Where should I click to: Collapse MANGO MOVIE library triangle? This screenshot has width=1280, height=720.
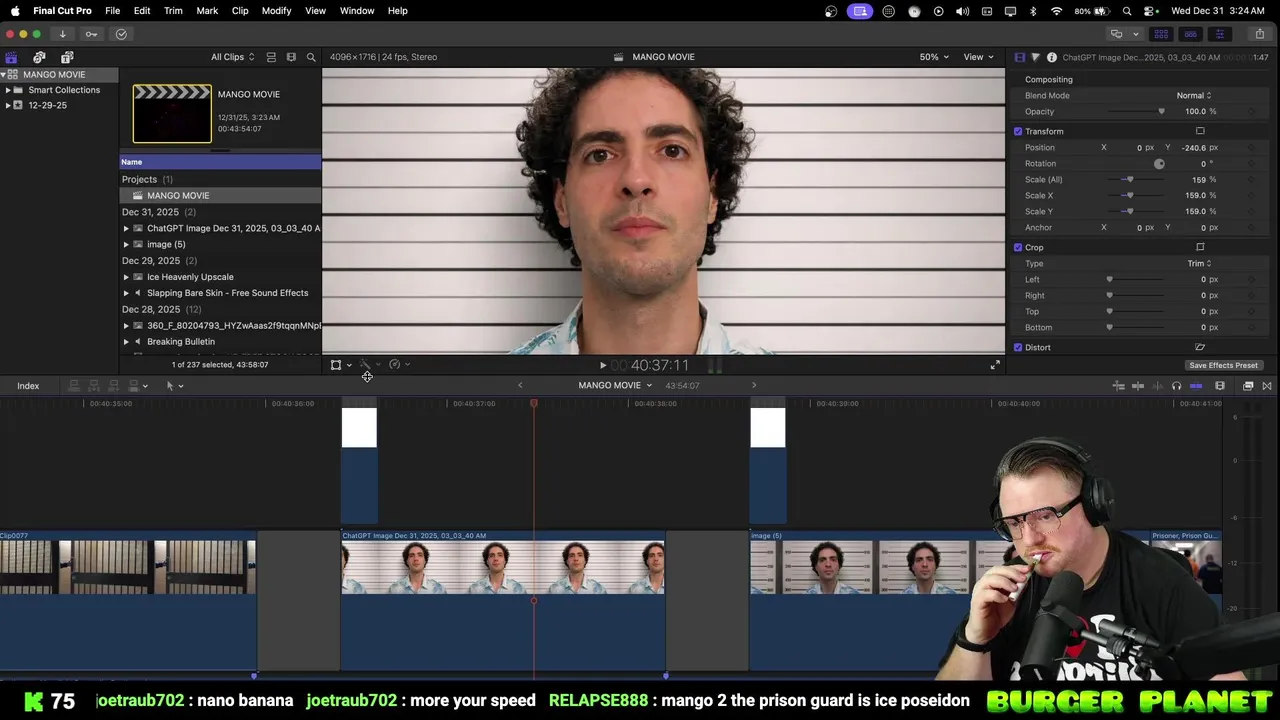pyautogui.click(x=4, y=74)
